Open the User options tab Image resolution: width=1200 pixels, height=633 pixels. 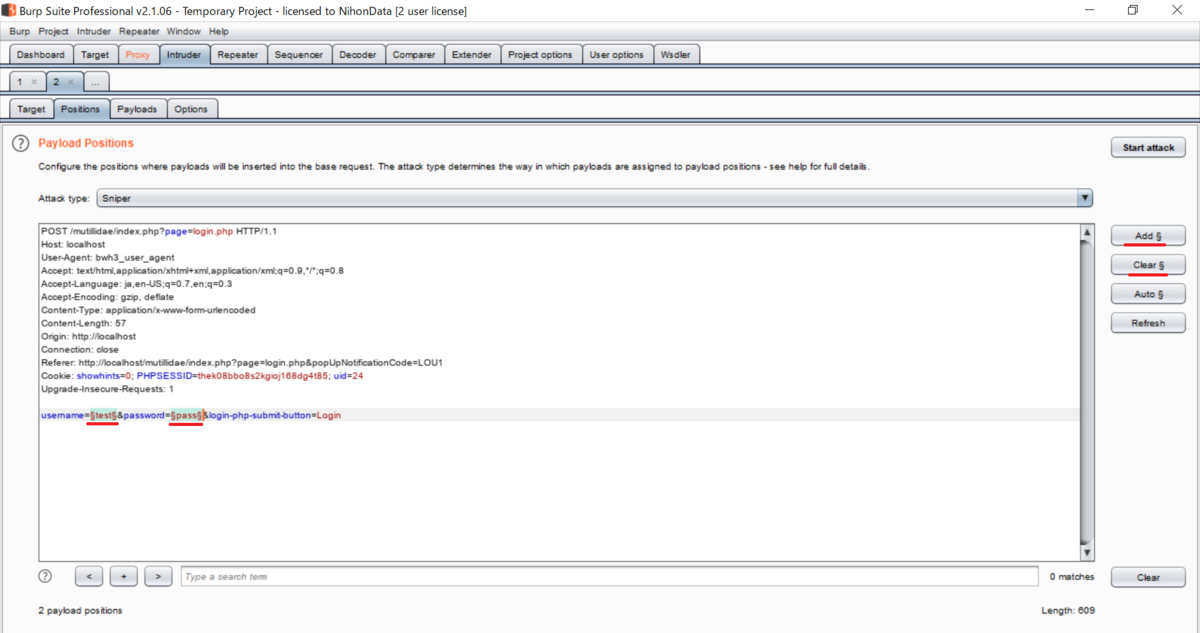coord(617,55)
